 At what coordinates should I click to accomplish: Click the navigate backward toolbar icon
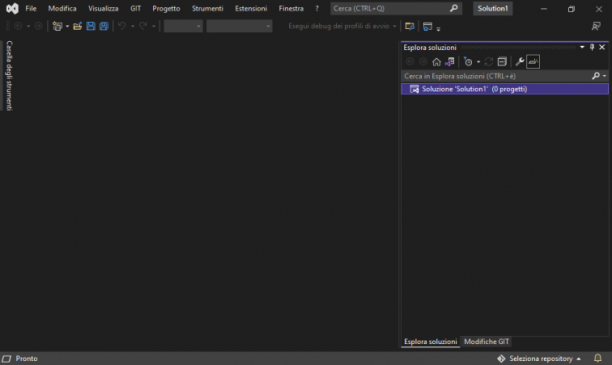coord(18,26)
